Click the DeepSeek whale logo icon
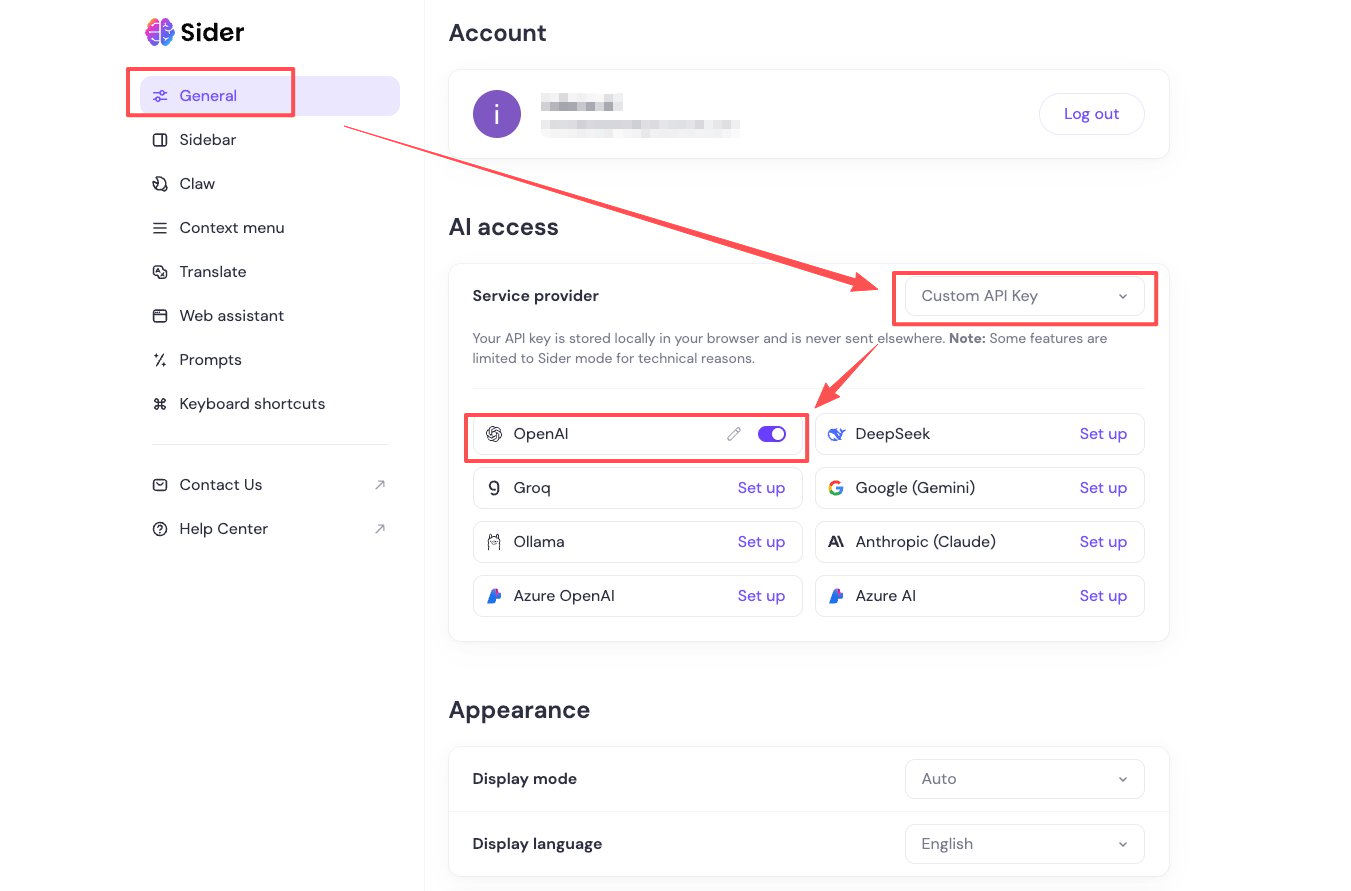 click(x=837, y=434)
